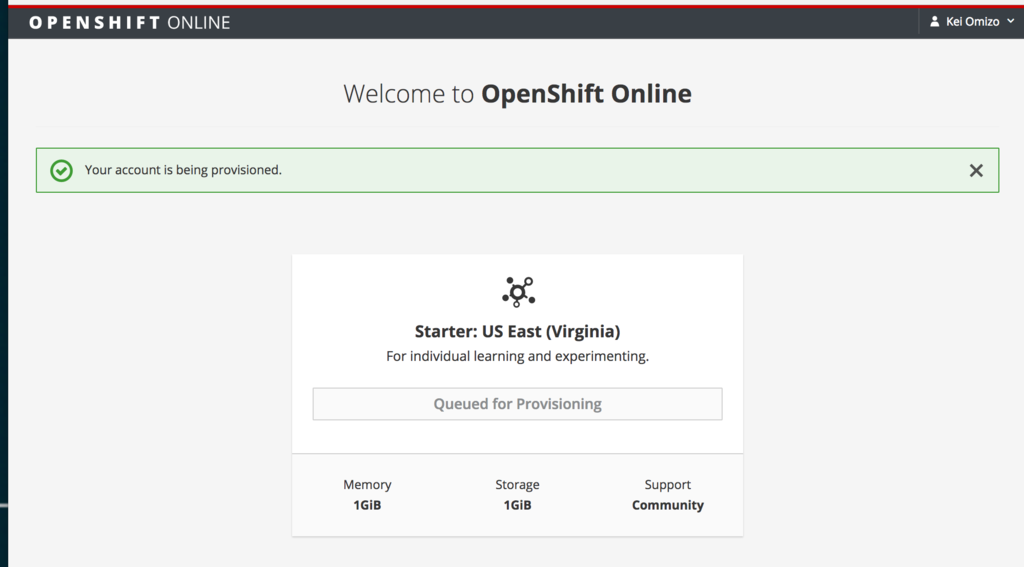Viewport: 1024px width, 567px height.
Task: Click the green checkmark success icon
Action: point(61,170)
